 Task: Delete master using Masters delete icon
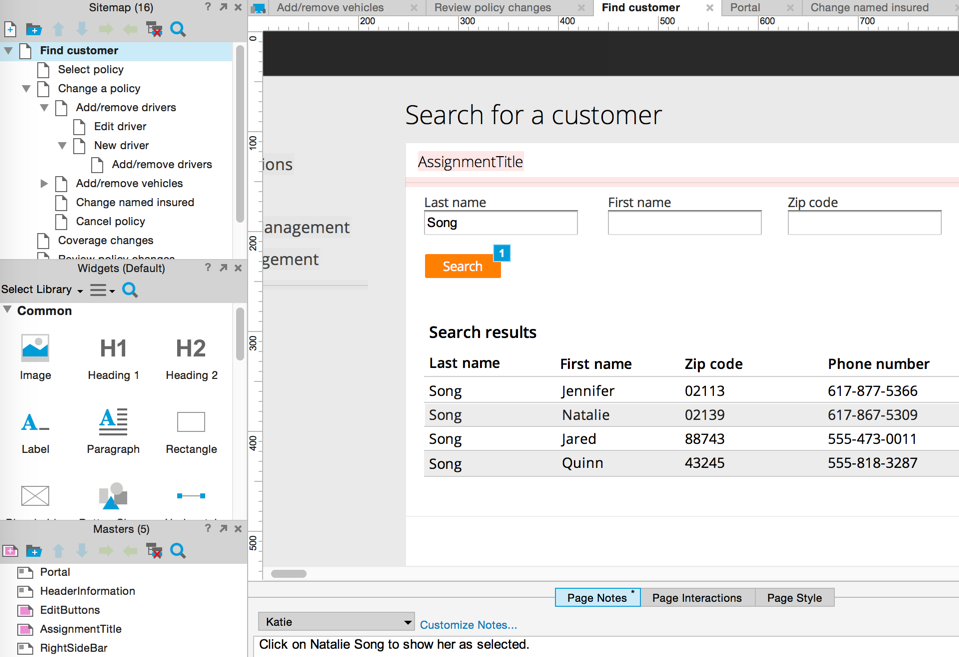point(154,551)
